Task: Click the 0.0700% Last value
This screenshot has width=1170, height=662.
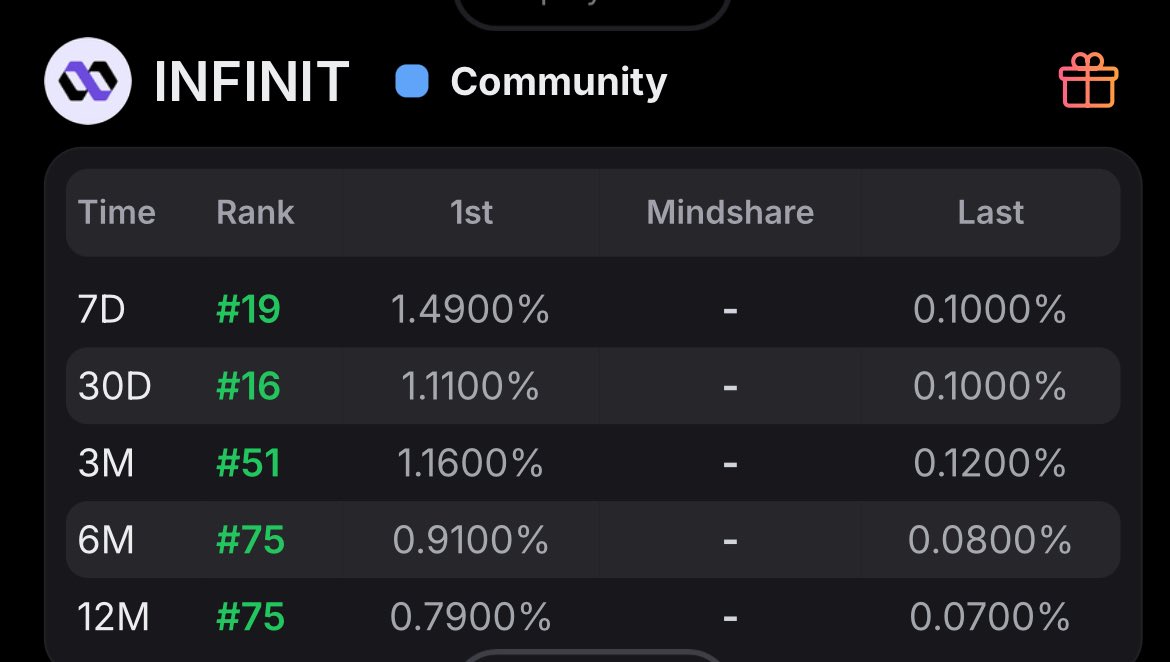Action: [989, 616]
